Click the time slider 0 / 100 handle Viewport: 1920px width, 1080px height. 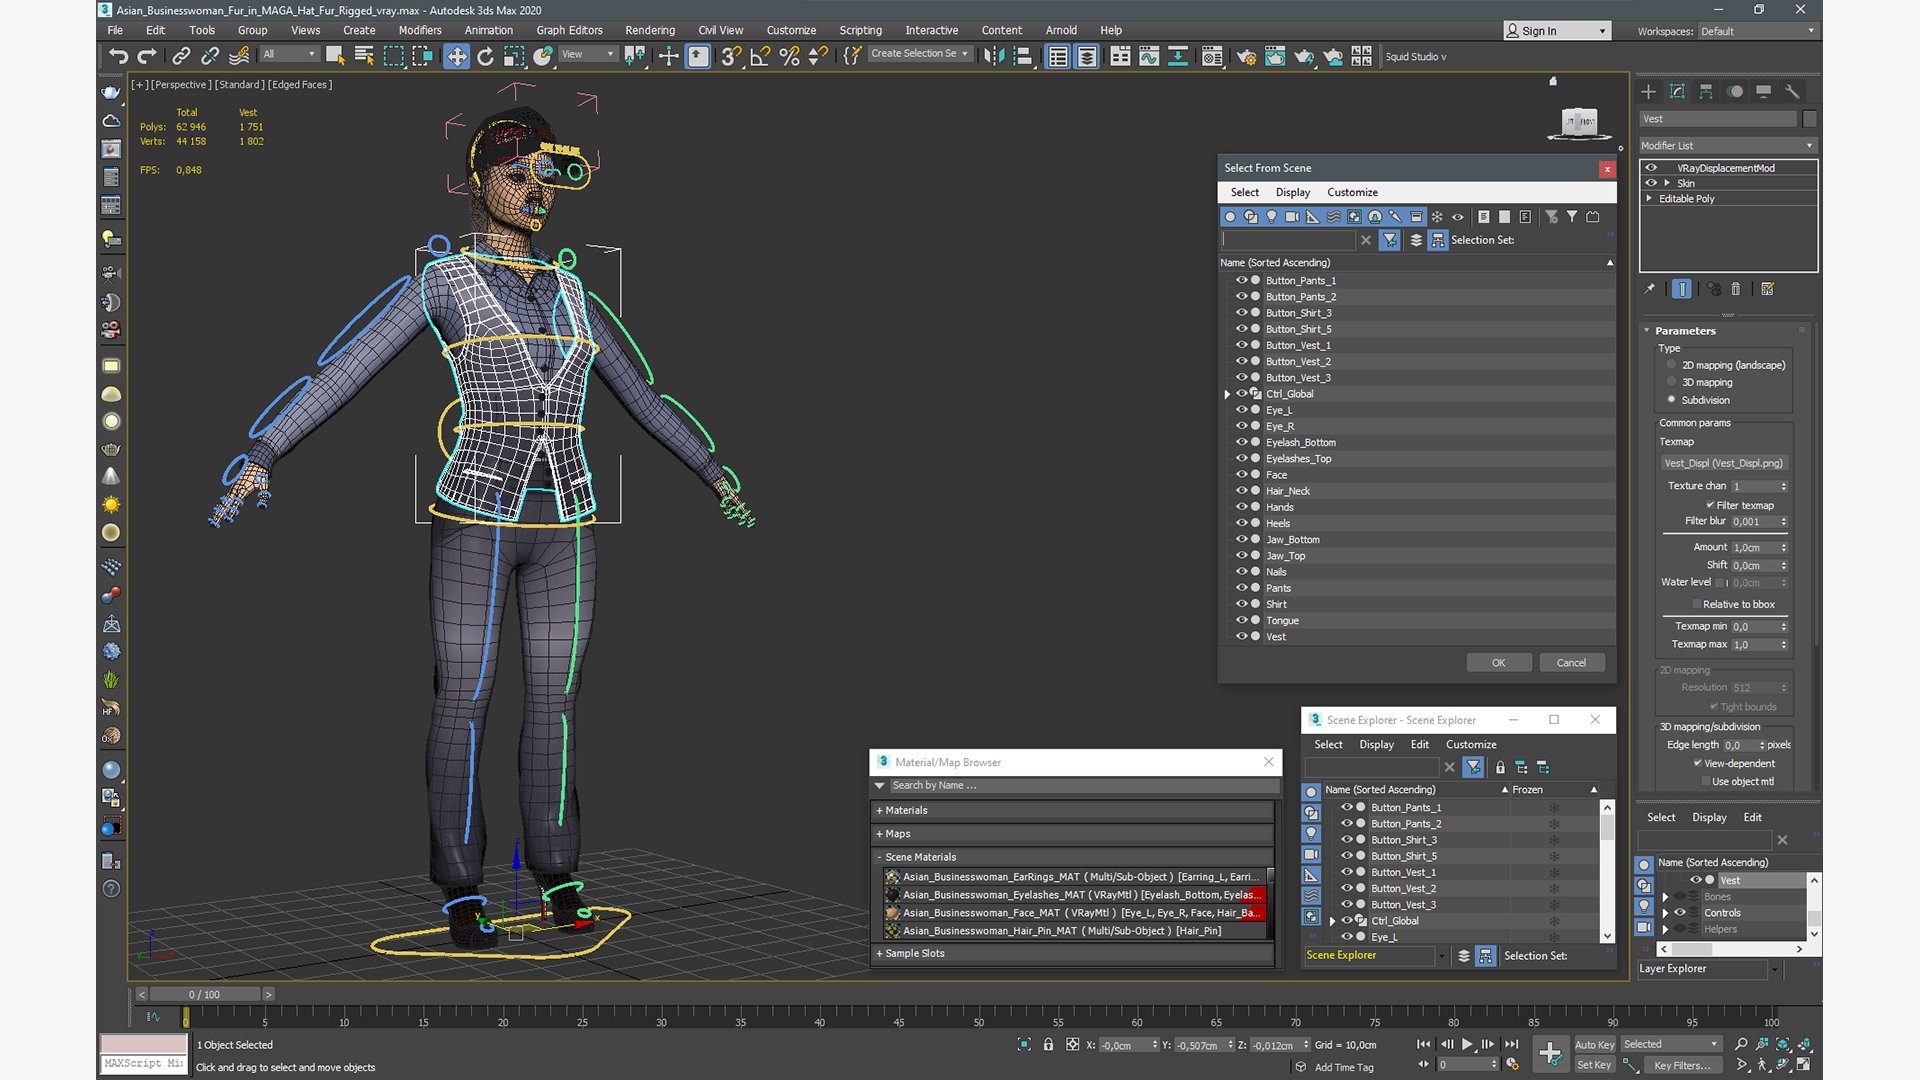[205, 994]
